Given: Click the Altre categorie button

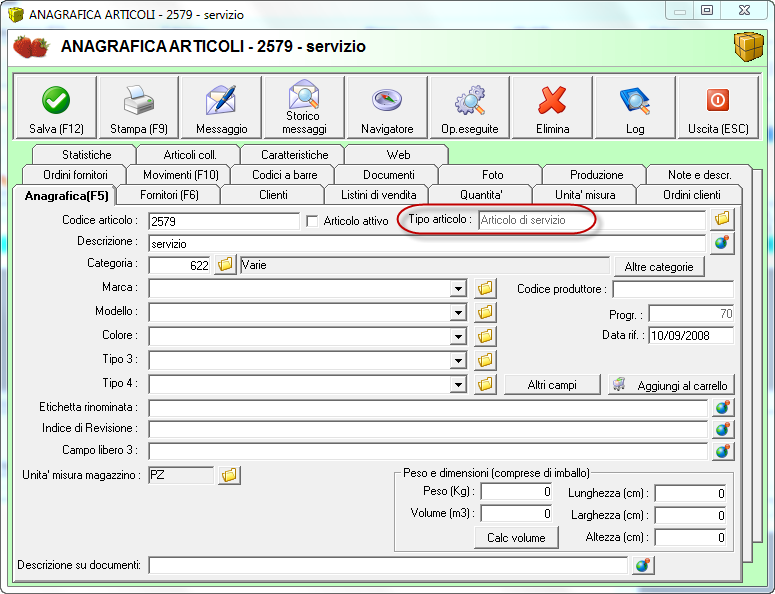Looking at the screenshot, I should pos(659,267).
